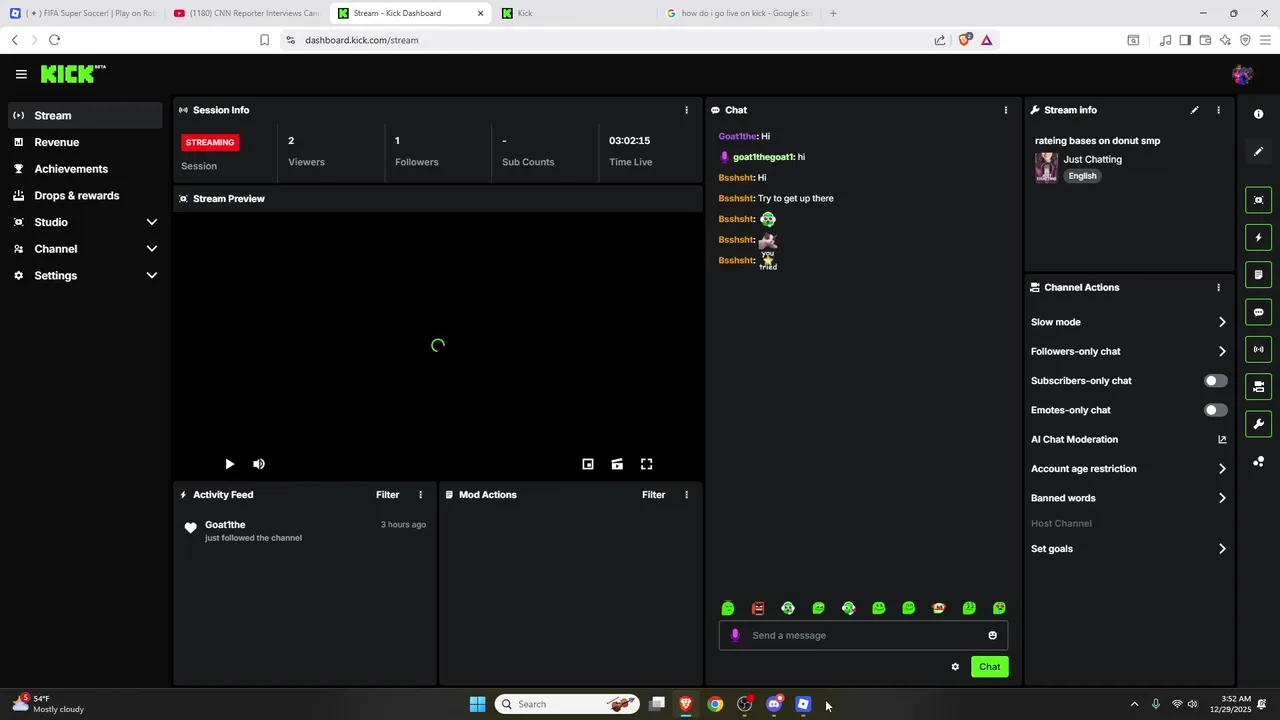Click the pencil edit-layout icon in right sidebar

[1258, 152]
